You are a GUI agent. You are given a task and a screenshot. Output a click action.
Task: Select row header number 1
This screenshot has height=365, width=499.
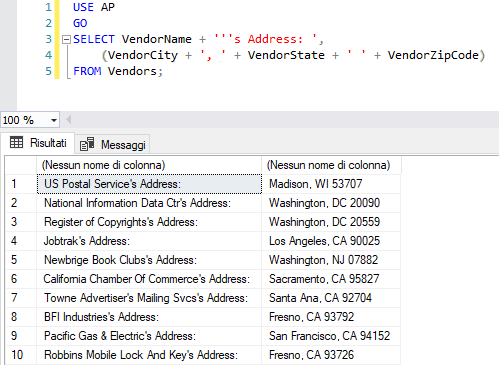21,184
